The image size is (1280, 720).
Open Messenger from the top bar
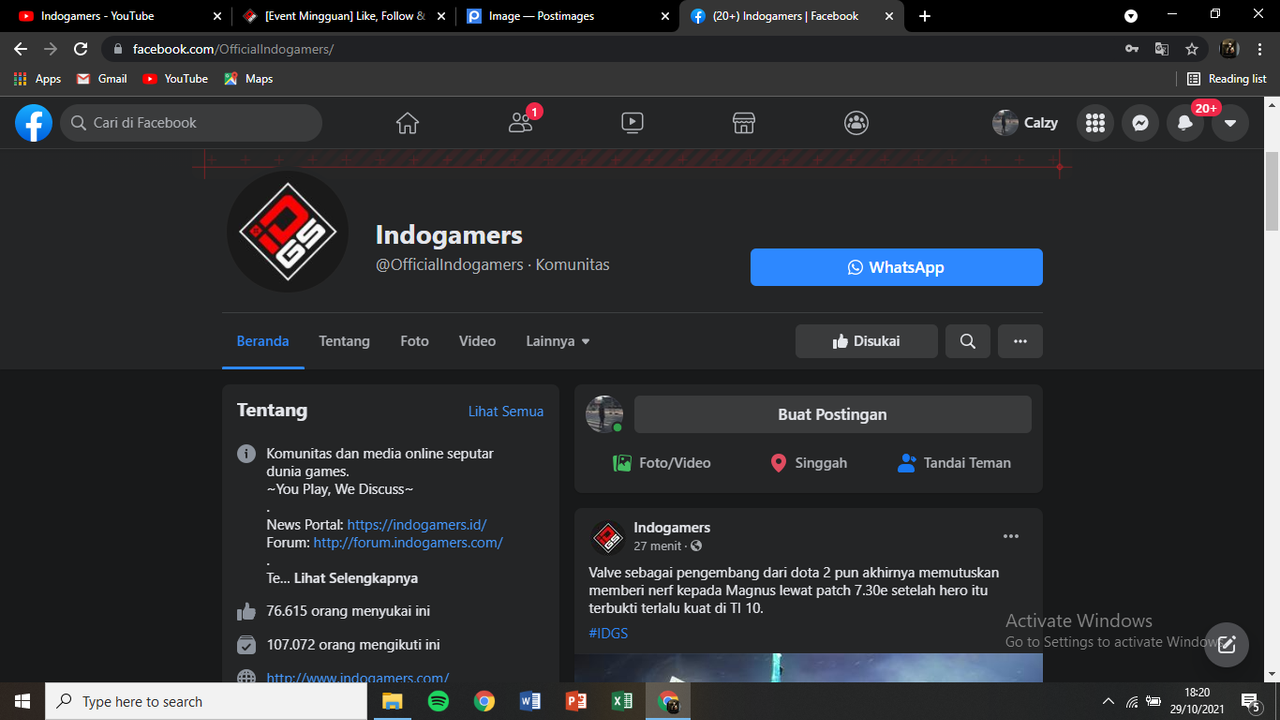[x=1140, y=122]
